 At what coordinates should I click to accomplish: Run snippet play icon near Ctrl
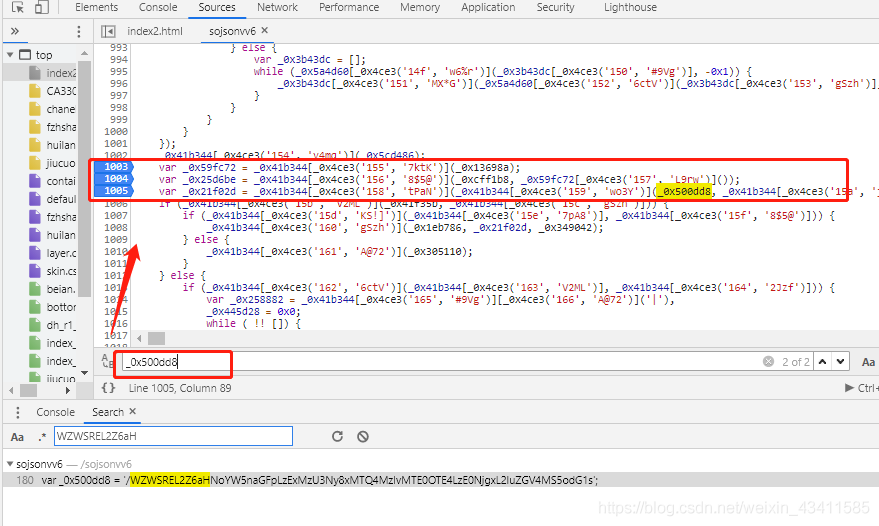[x=849, y=387]
